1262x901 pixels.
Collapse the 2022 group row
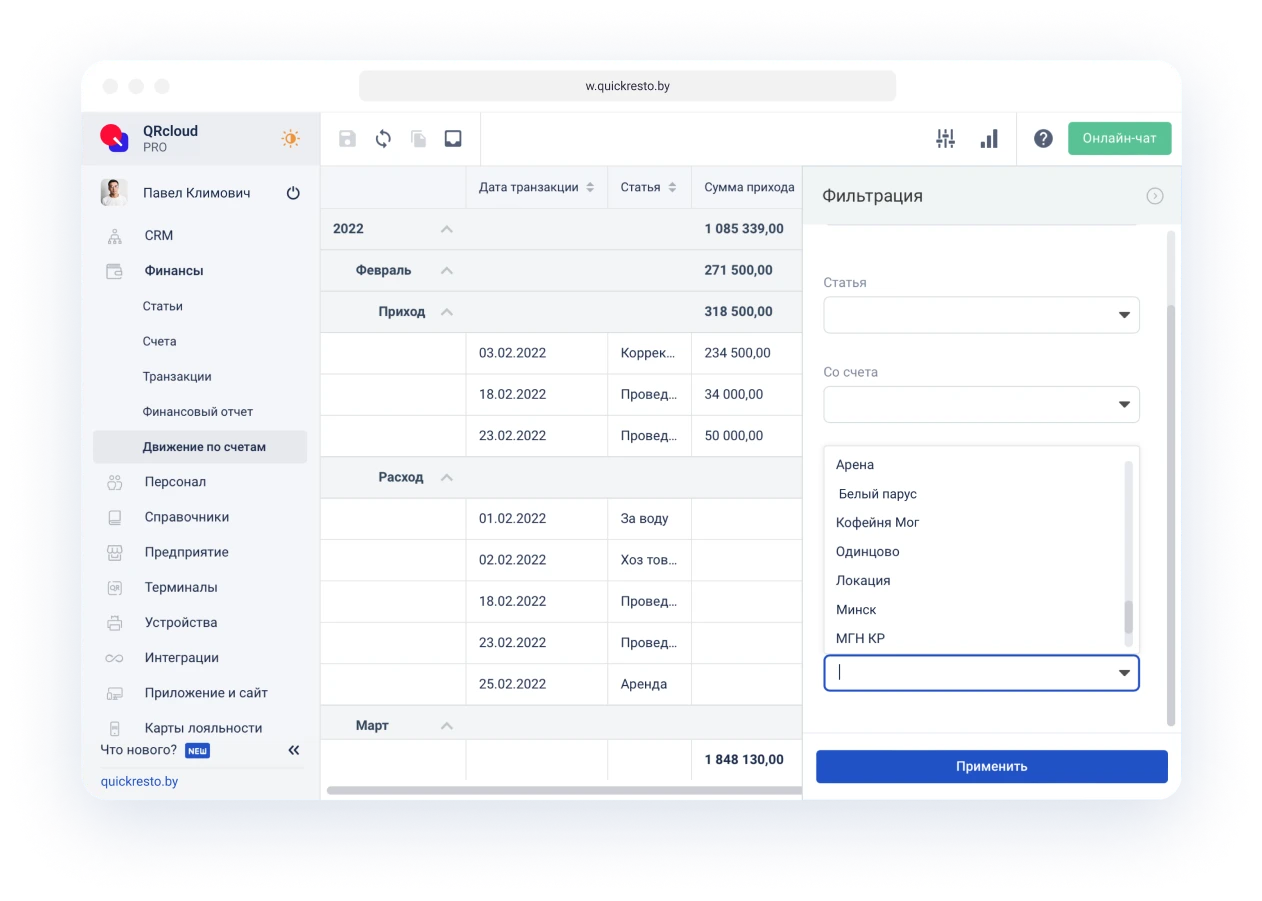(x=447, y=229)
